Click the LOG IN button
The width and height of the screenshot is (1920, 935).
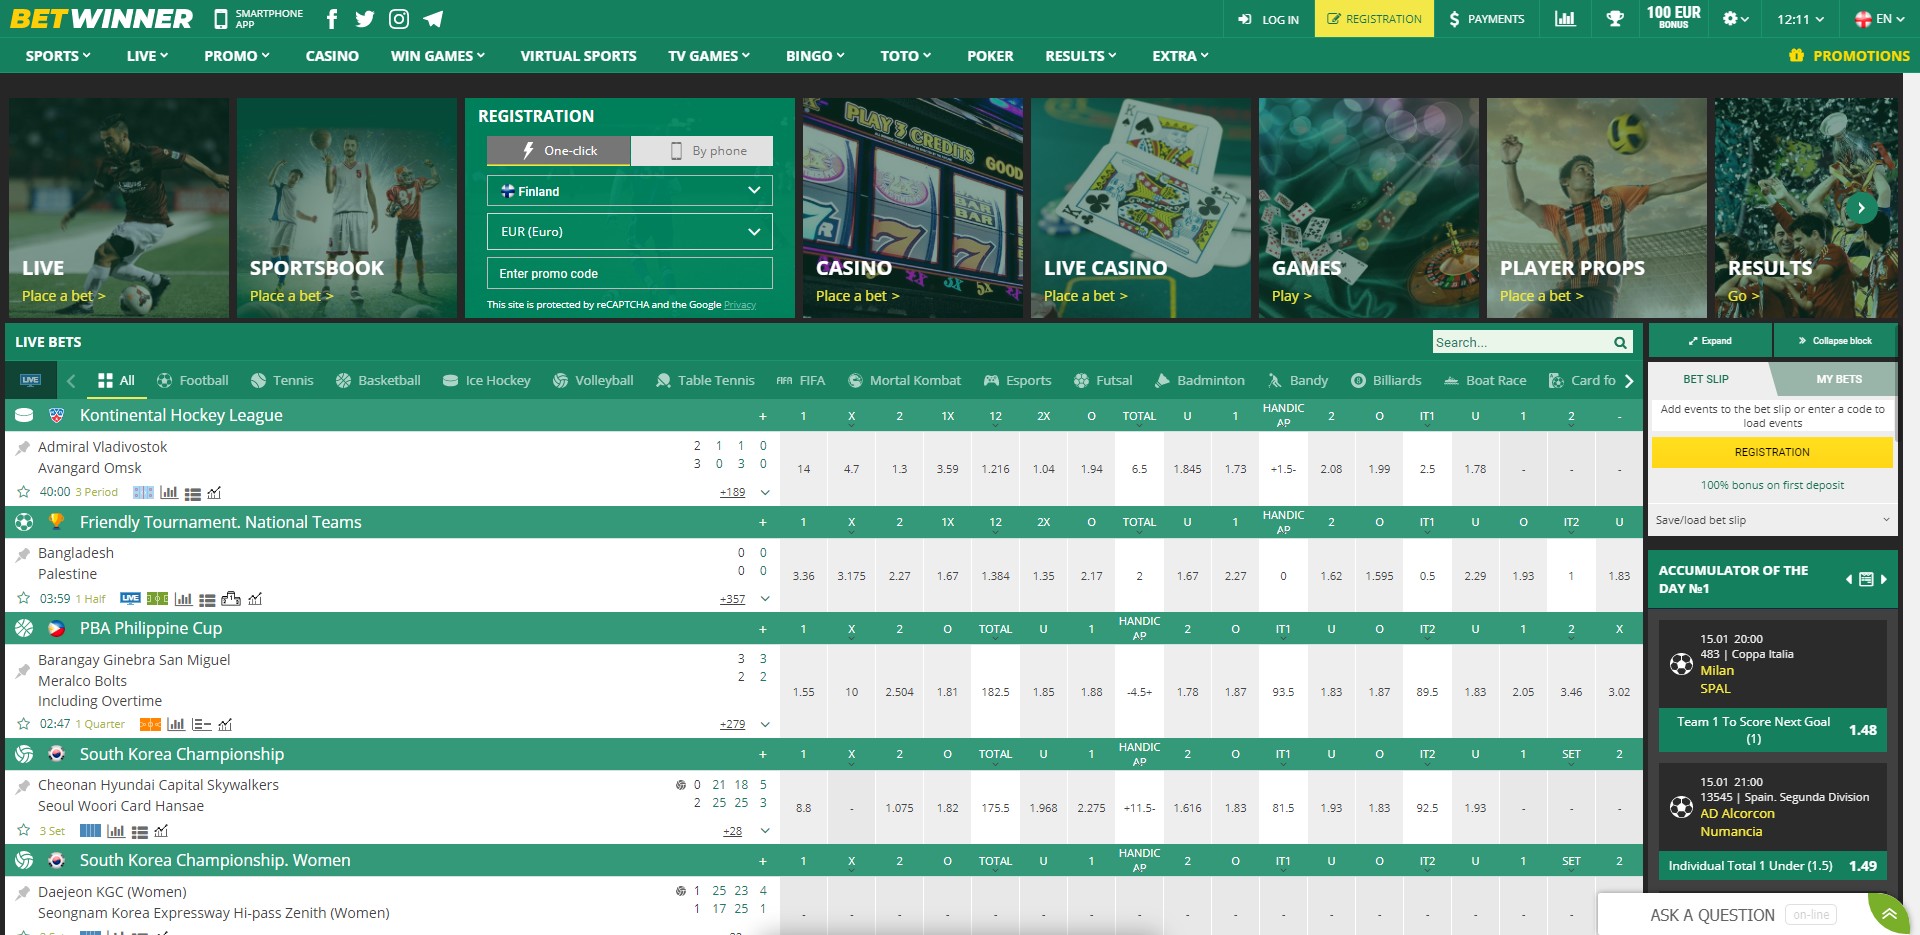pyautogui.click(x=1269, y=19)
